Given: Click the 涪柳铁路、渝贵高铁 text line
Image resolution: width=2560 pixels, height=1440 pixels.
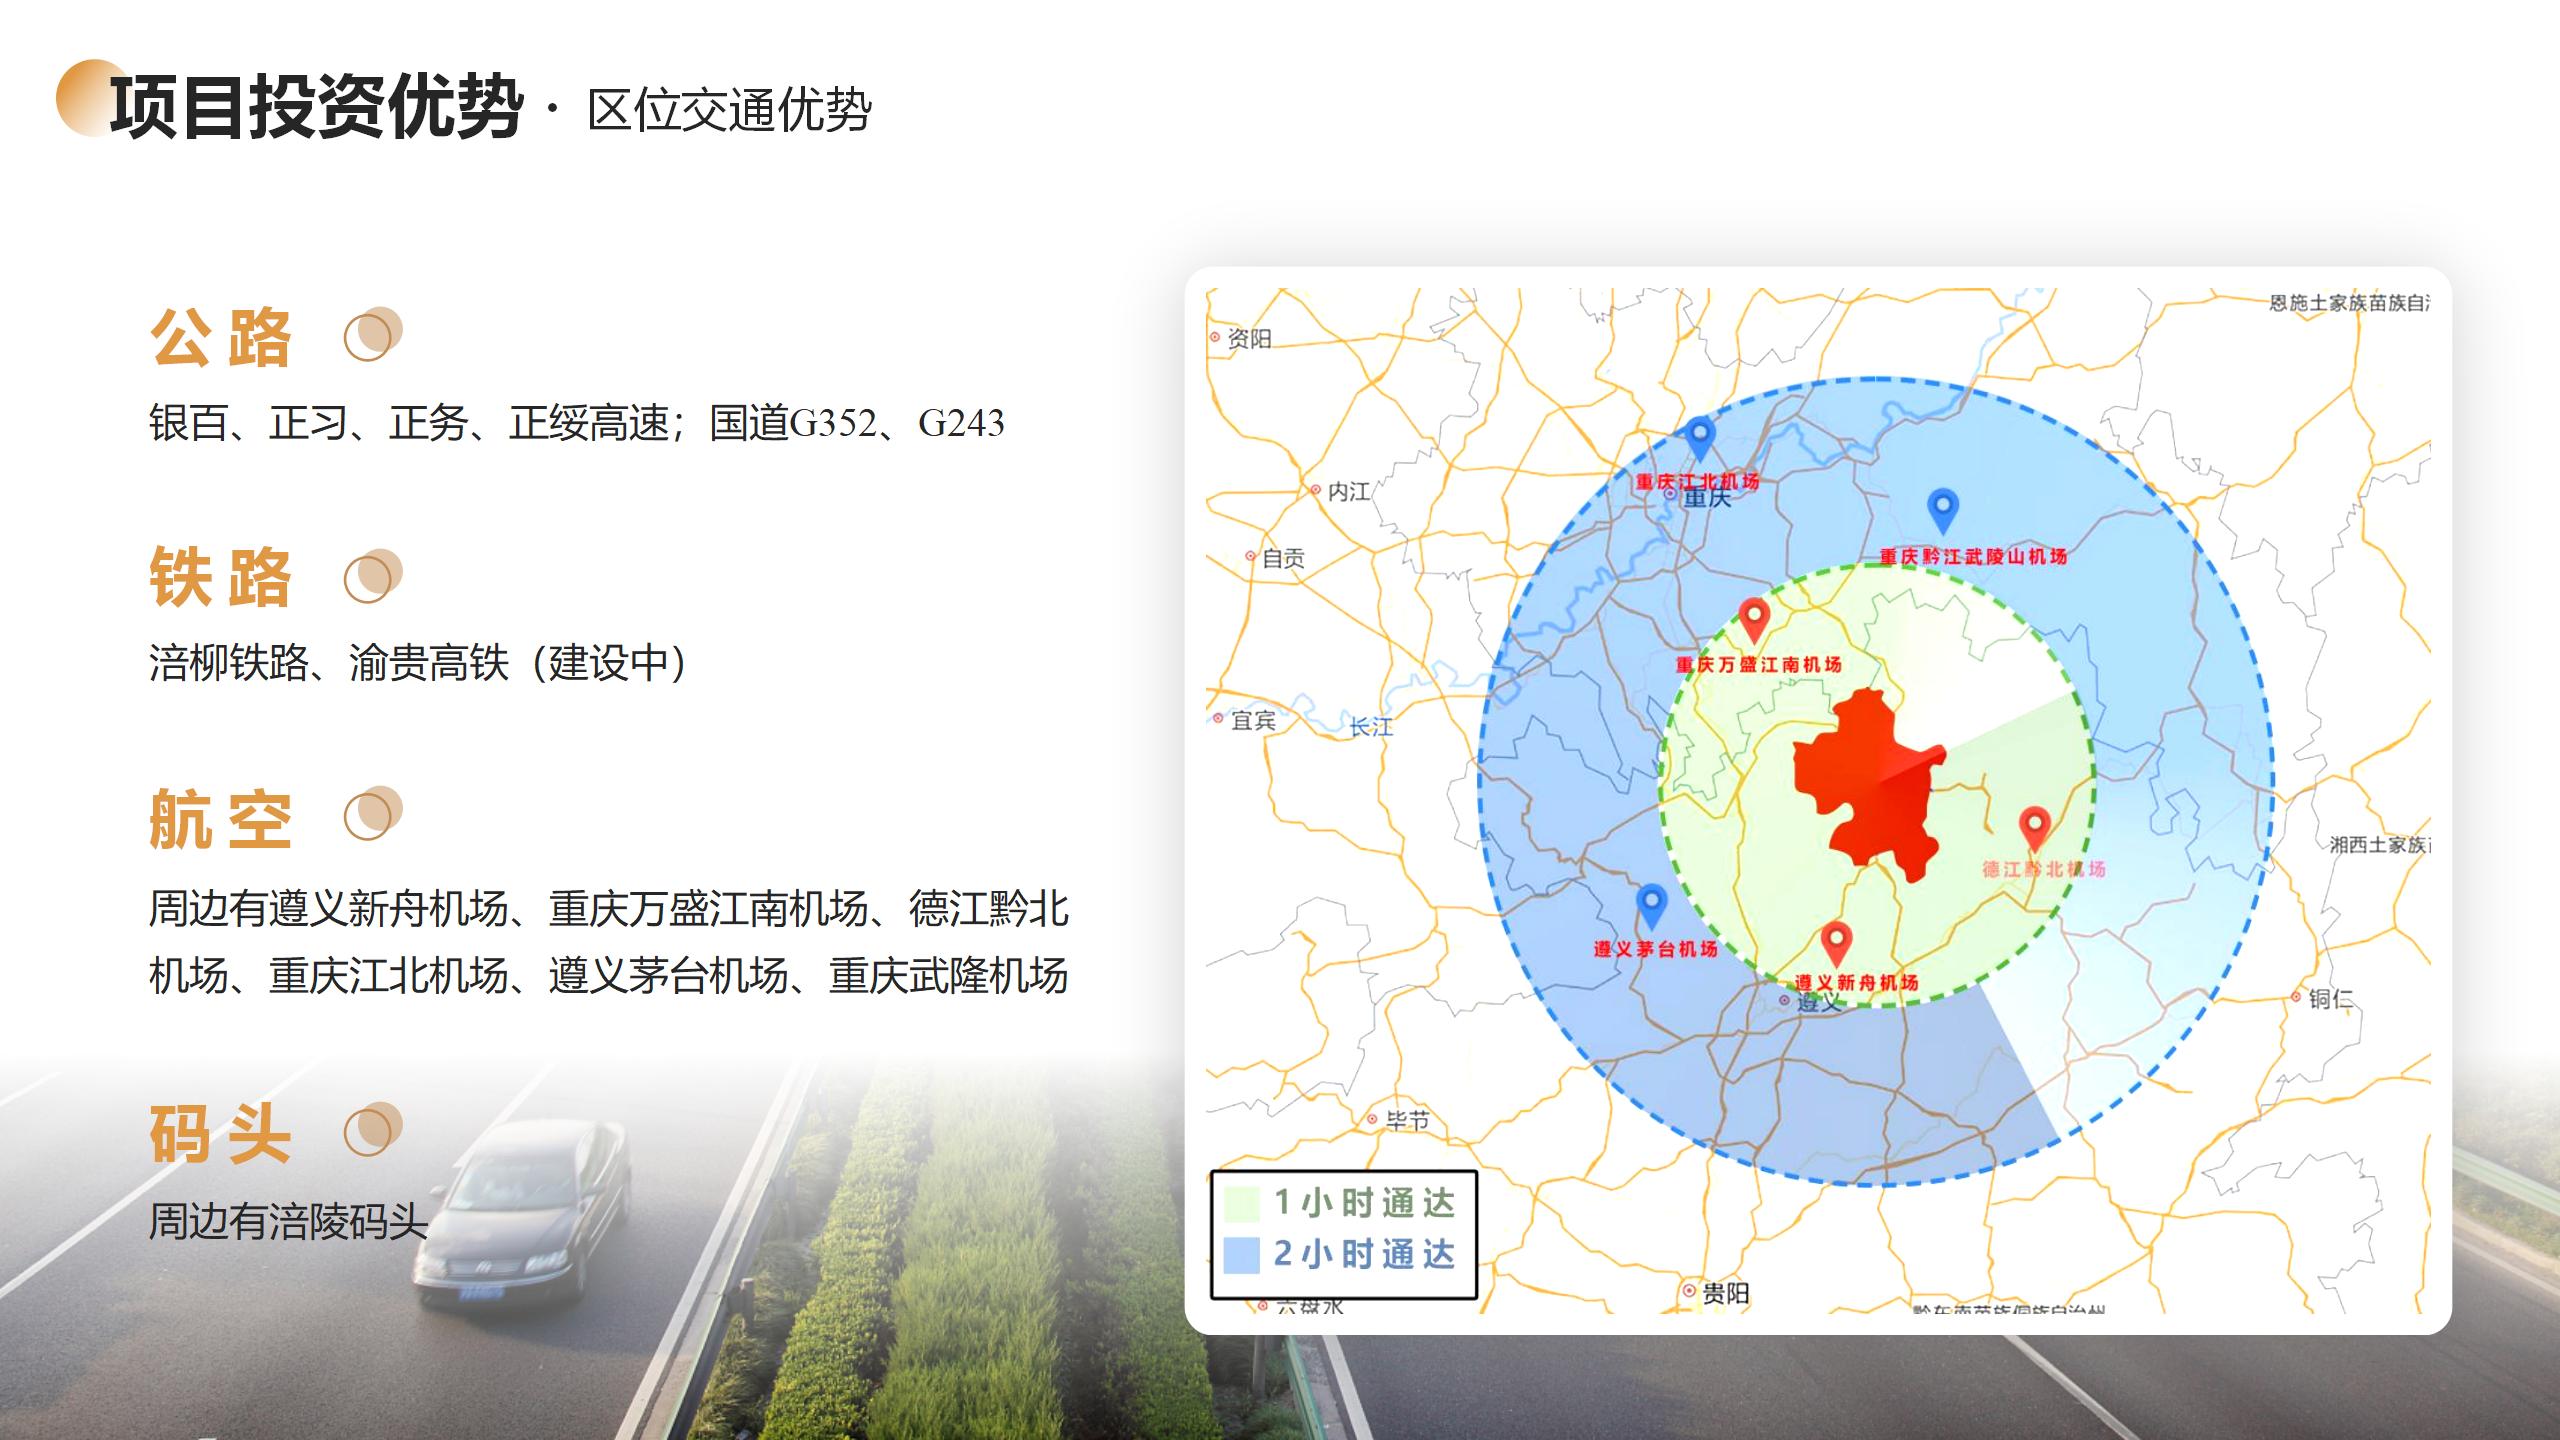Looking at the screenshot, I should tap(418, 662).
